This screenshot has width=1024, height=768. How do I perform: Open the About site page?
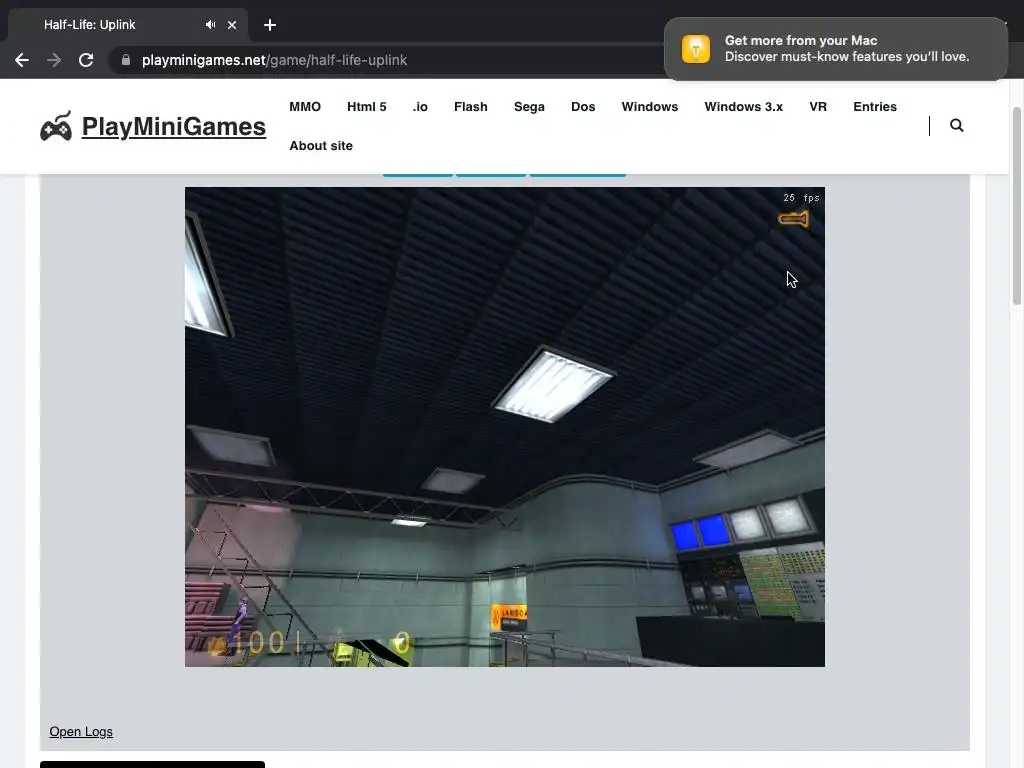point(321,146)
